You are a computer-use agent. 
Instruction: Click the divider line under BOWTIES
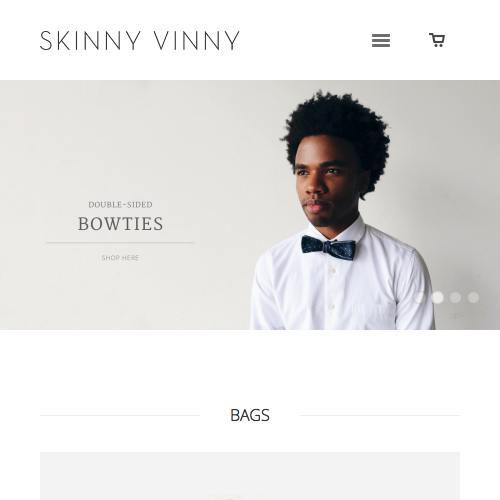pos(120,243)
